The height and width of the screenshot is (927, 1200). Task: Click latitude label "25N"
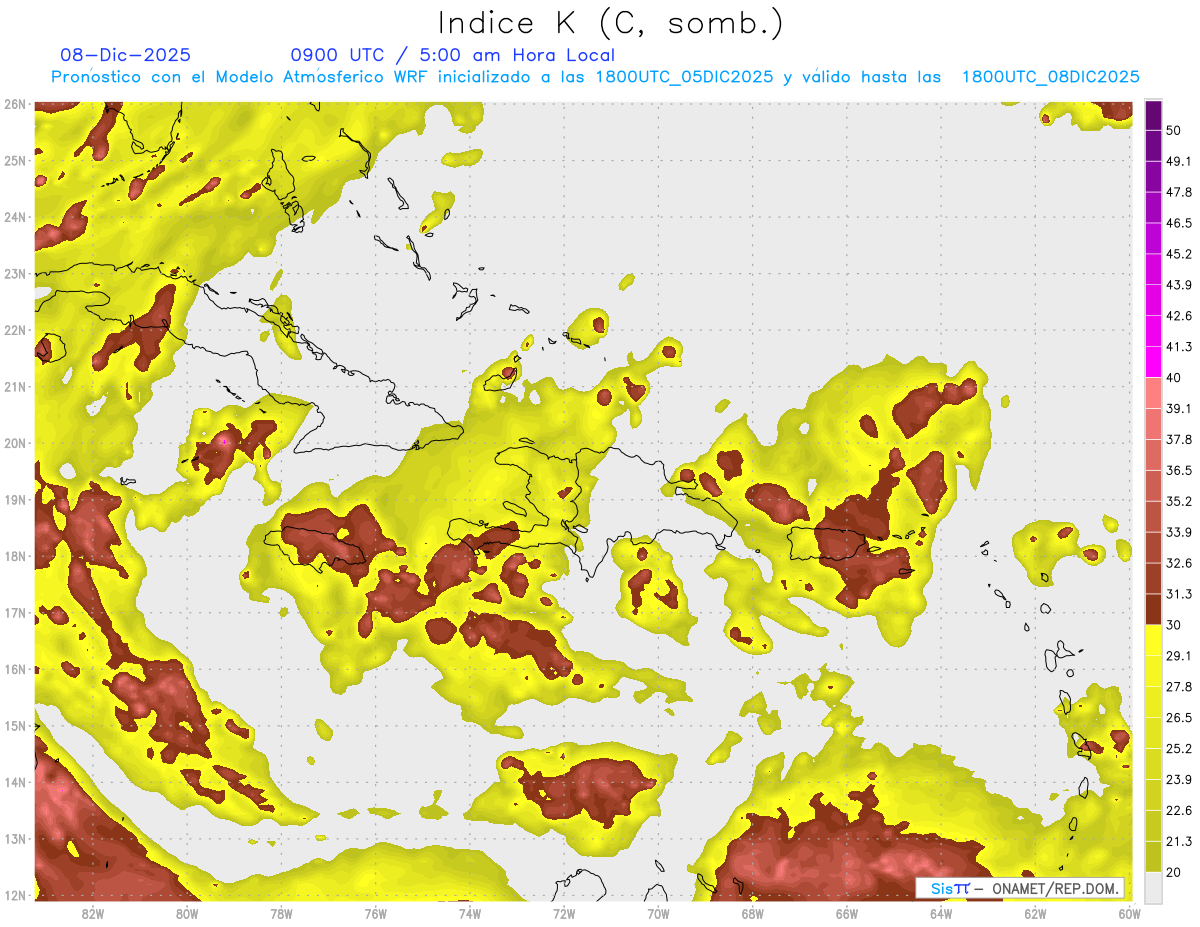pos(15,160)
